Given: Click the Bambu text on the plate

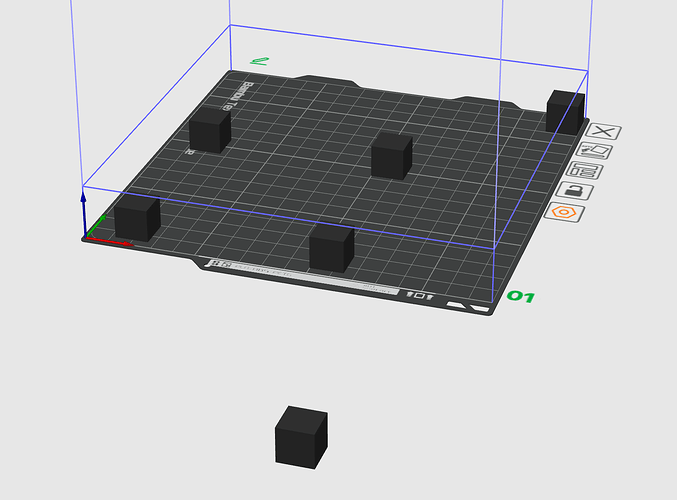Looking at the screenshot, I should pyautogui.click(x=237, y=95).
